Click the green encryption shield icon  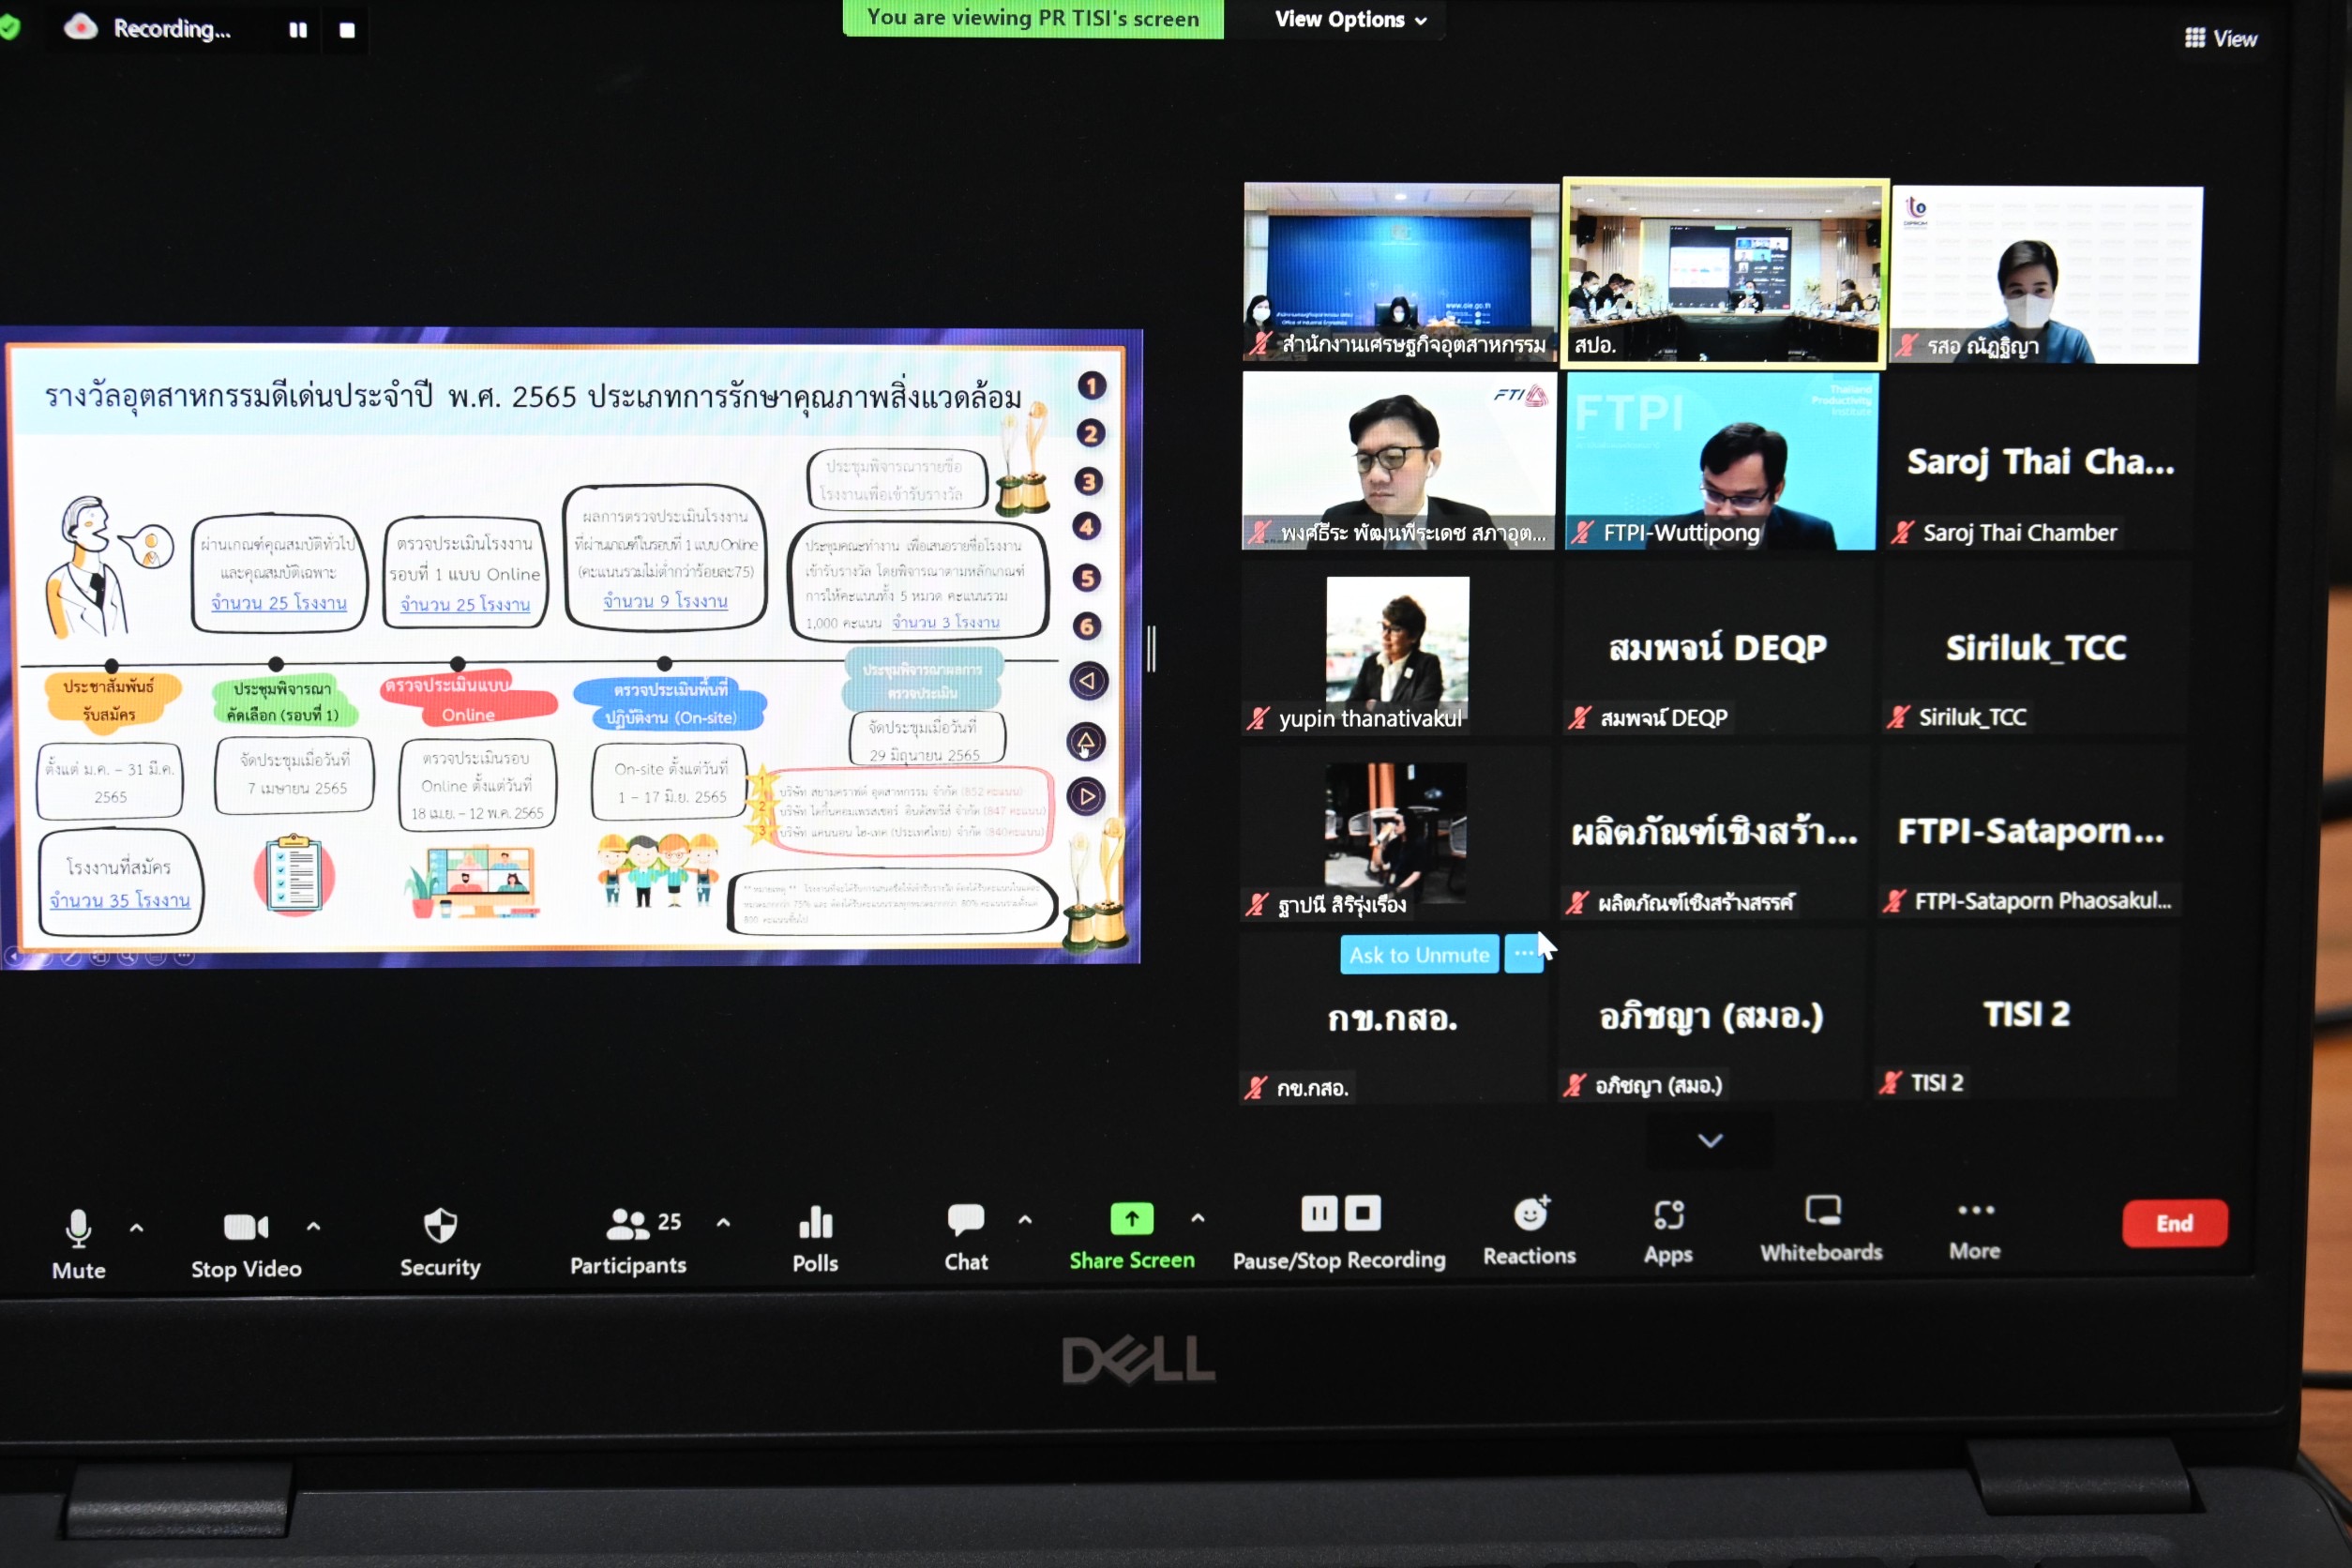pyautogui.click(x=9, y=27)
